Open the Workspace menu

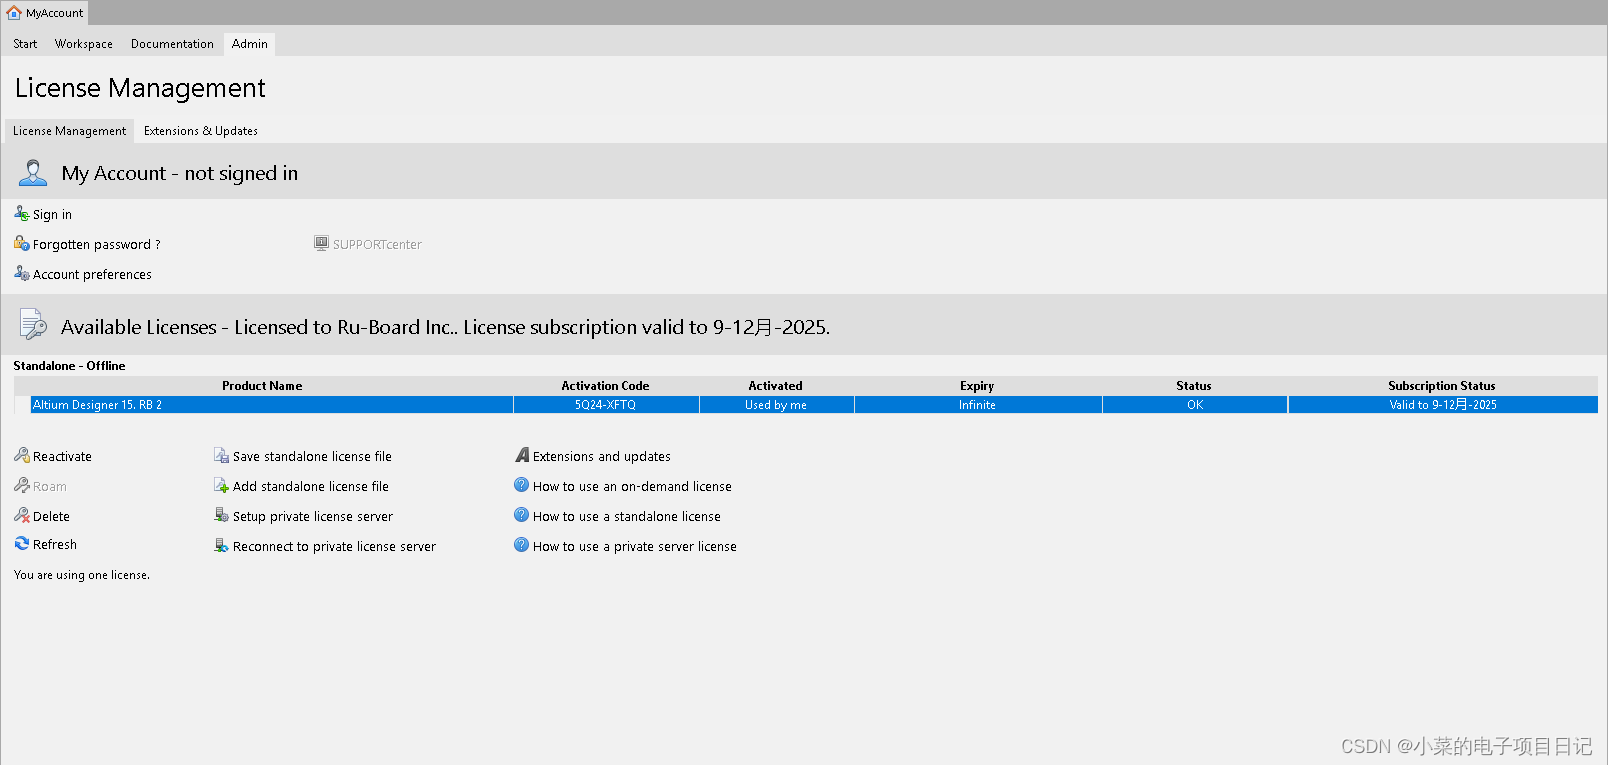(x=83, y=44)
